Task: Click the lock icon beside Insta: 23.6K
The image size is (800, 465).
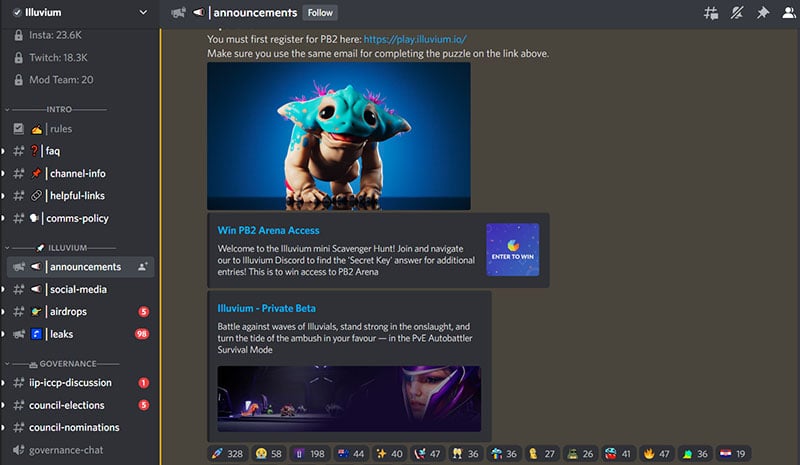Action: [18, 35]
